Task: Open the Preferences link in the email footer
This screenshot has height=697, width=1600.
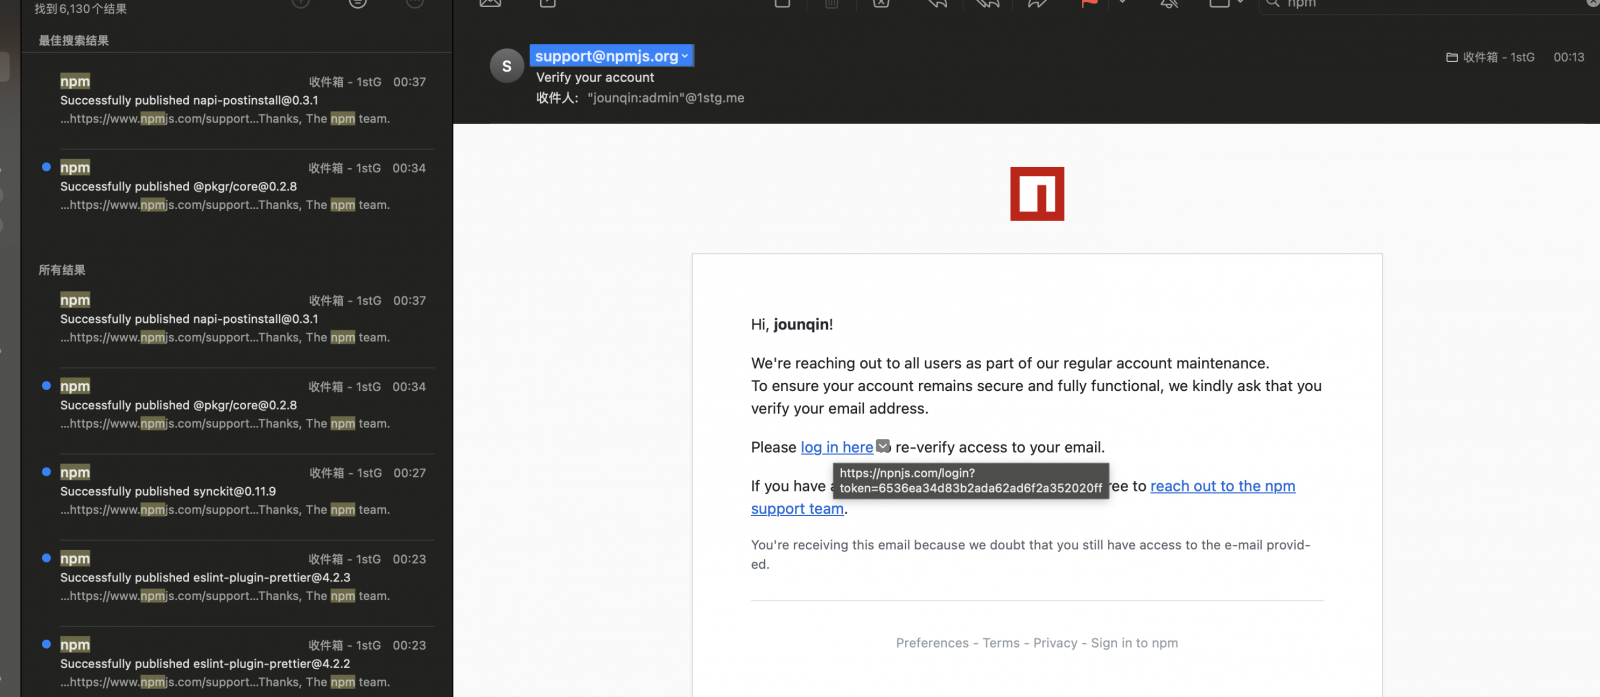Action: click(x=932, y=643)
